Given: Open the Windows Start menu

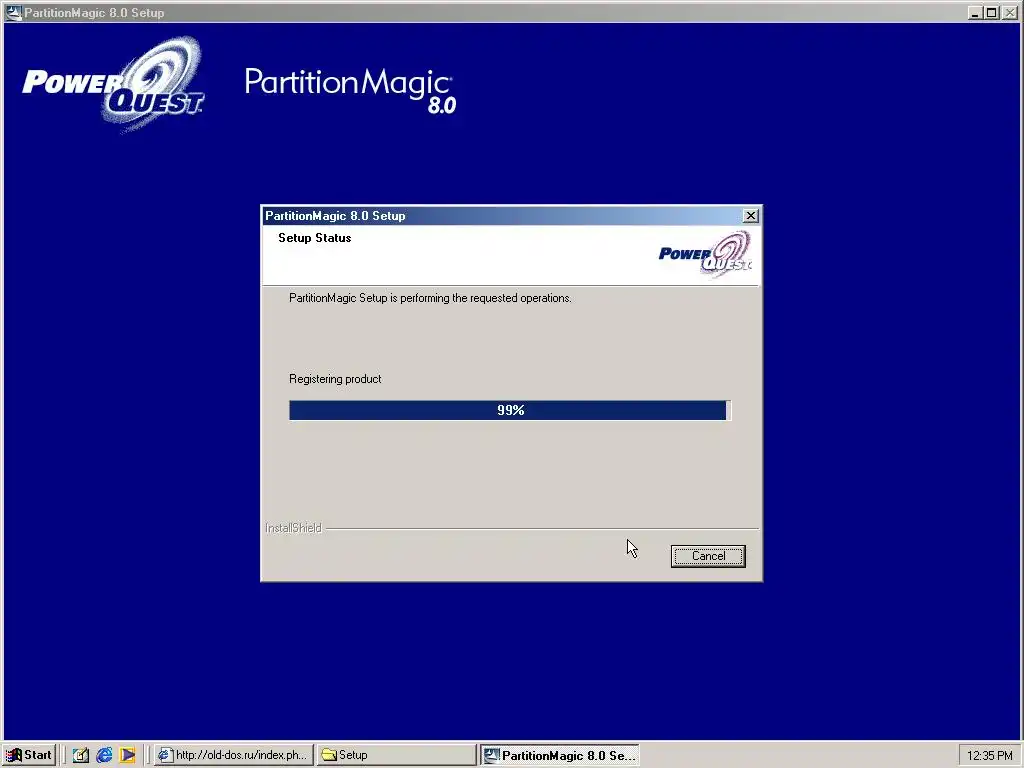Looking at the screenshot, I should (29, 755).
